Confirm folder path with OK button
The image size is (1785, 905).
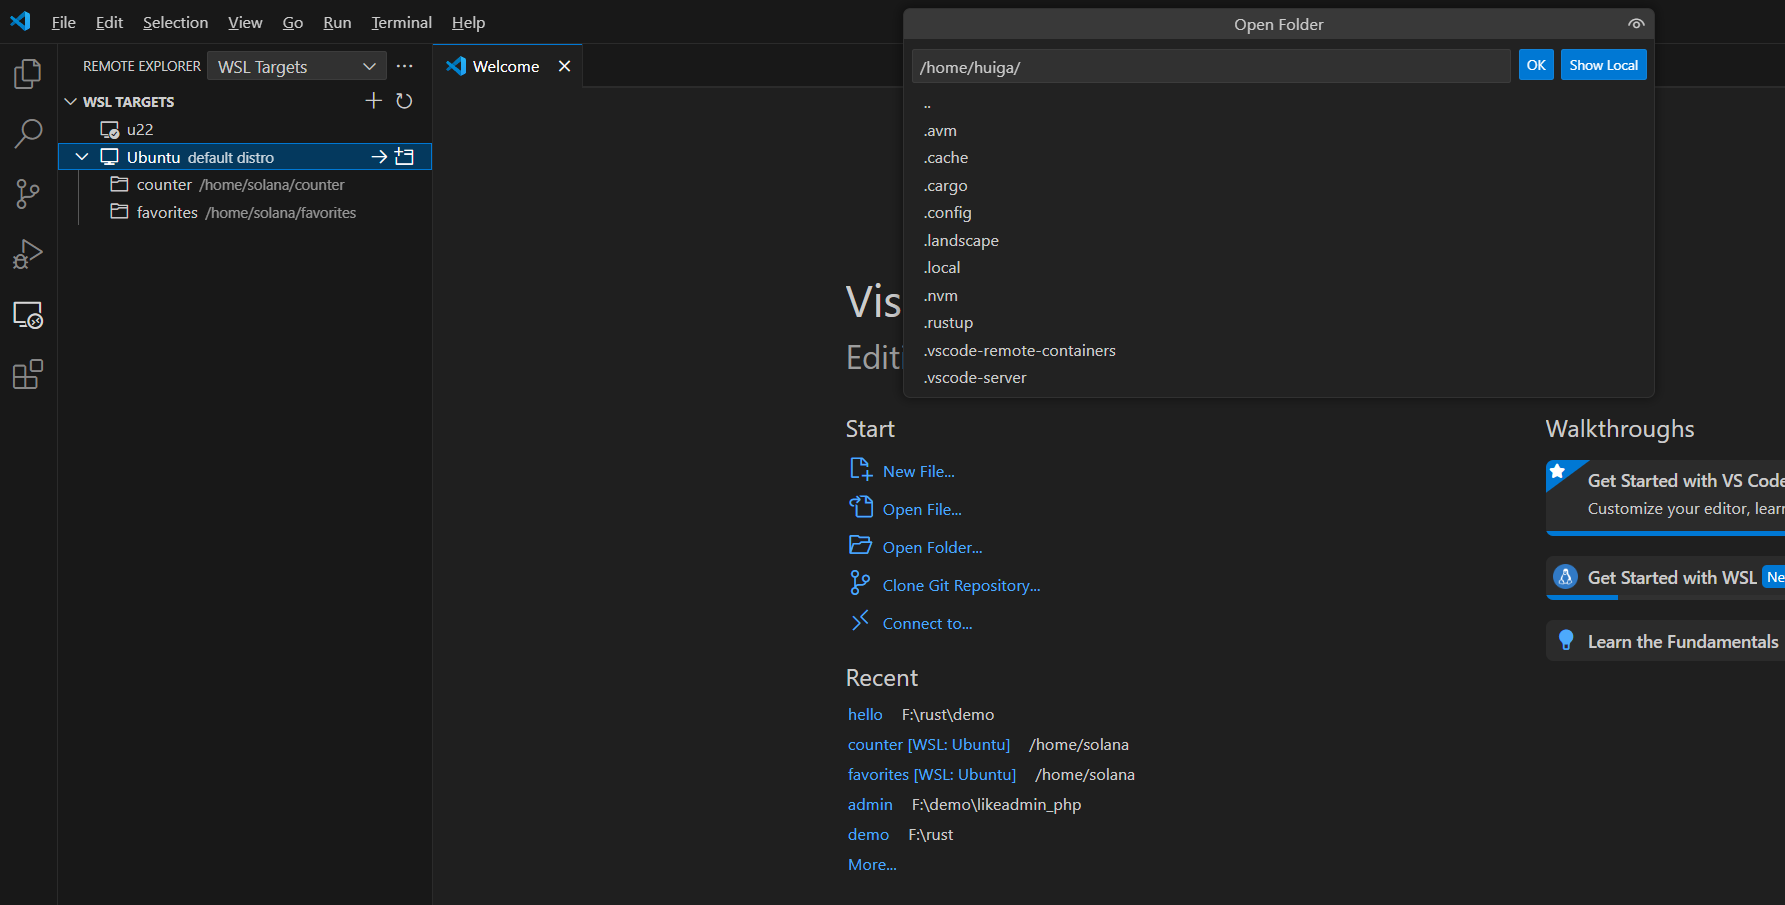(1536, 65)
